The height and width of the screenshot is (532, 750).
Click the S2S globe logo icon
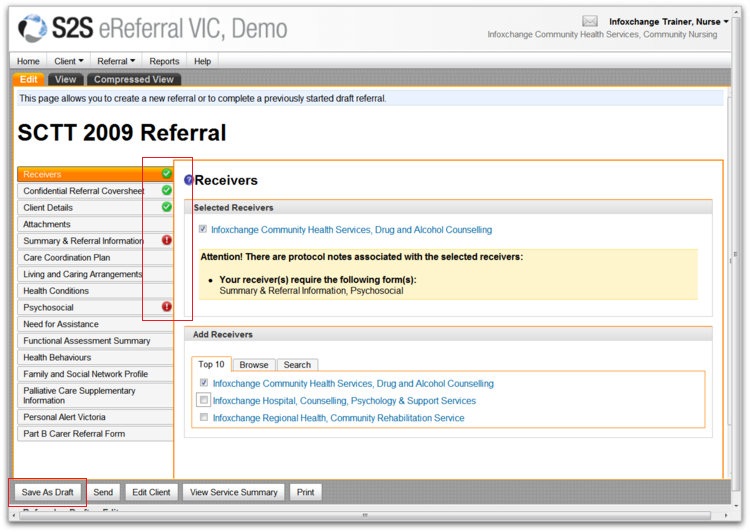click(32, 28)
